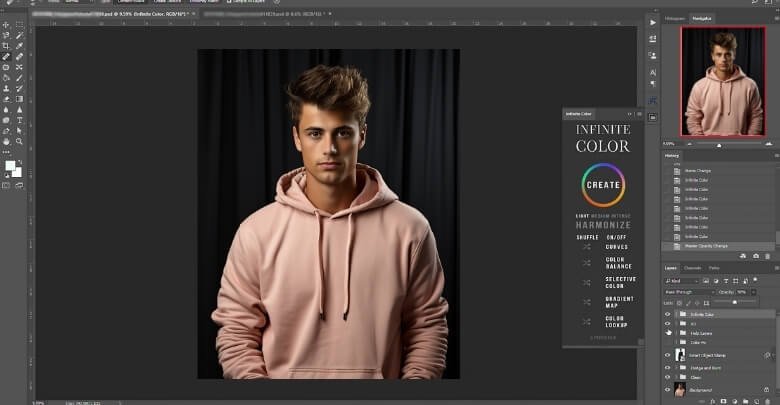The width and height of the screenshot is (780, 405).
Task: Show the hidden Color Fix group
Action: pyautogui.click(x=668, y=342)
